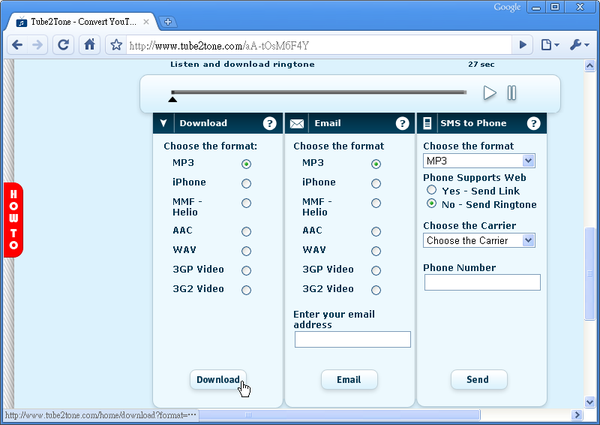Open the home page via house icon
The image size is (600, 425).
click(90, 45)
